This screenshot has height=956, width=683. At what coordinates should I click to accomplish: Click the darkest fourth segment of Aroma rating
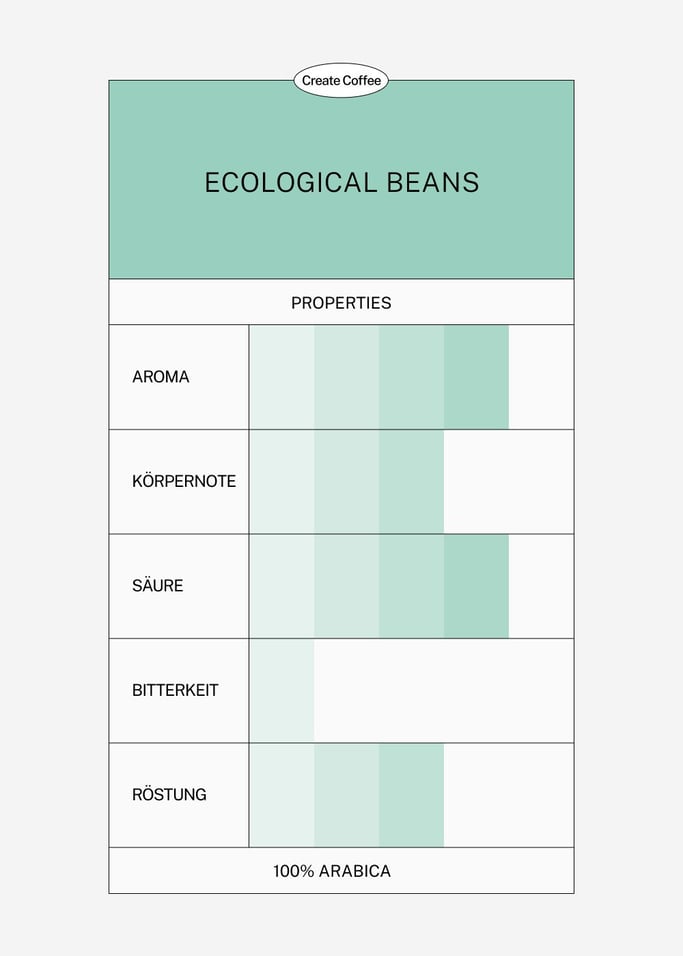476,377
